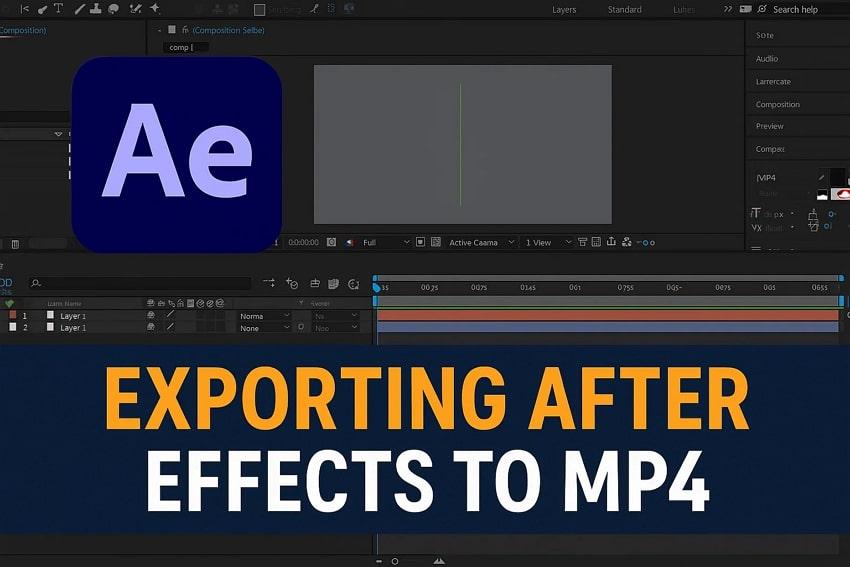Select the diagonal line pen tool in the toolbar
This screenshot has width=850, height=567.
pos(80,9)
